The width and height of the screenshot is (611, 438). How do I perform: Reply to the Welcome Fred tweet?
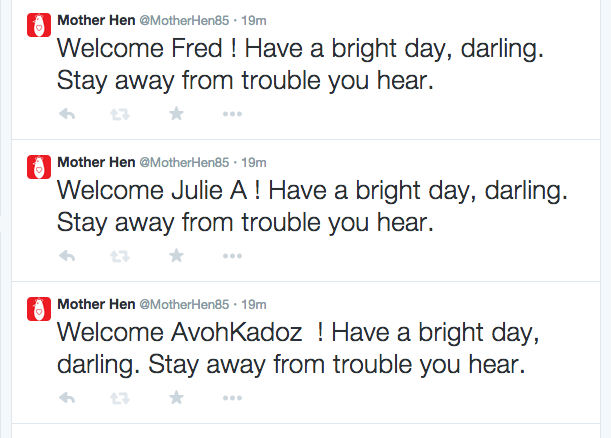(x=68, y=114)
